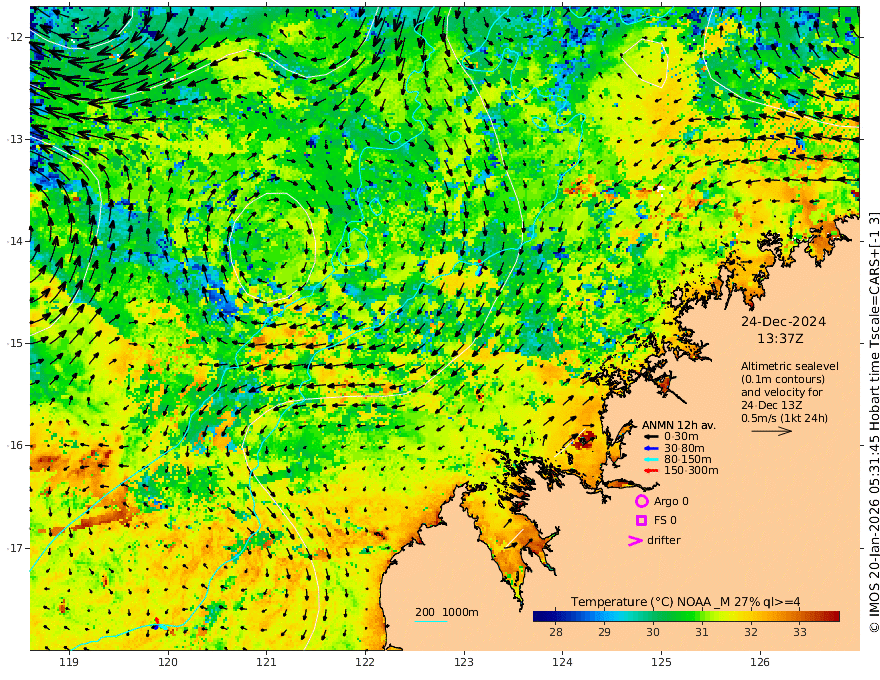Click latitude axis label -13
Image resolution: width=880 pixels, height=680 pixels.
pyautogui.click(x=15, y=139)
